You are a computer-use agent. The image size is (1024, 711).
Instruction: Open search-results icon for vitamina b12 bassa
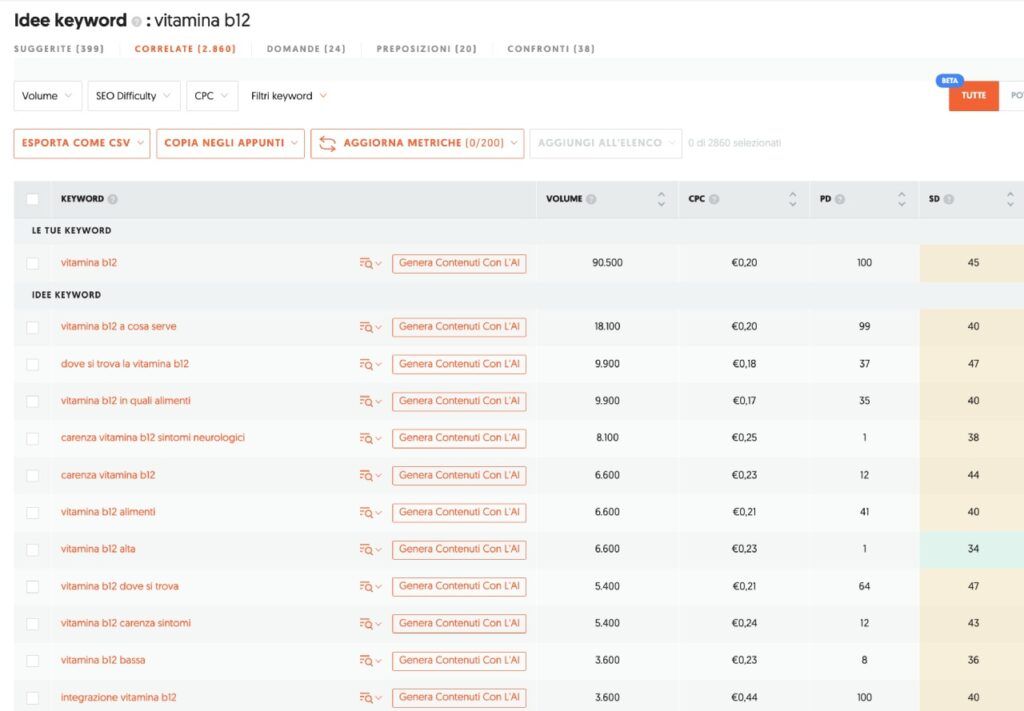pyautogui.click(x=370, y=661)
